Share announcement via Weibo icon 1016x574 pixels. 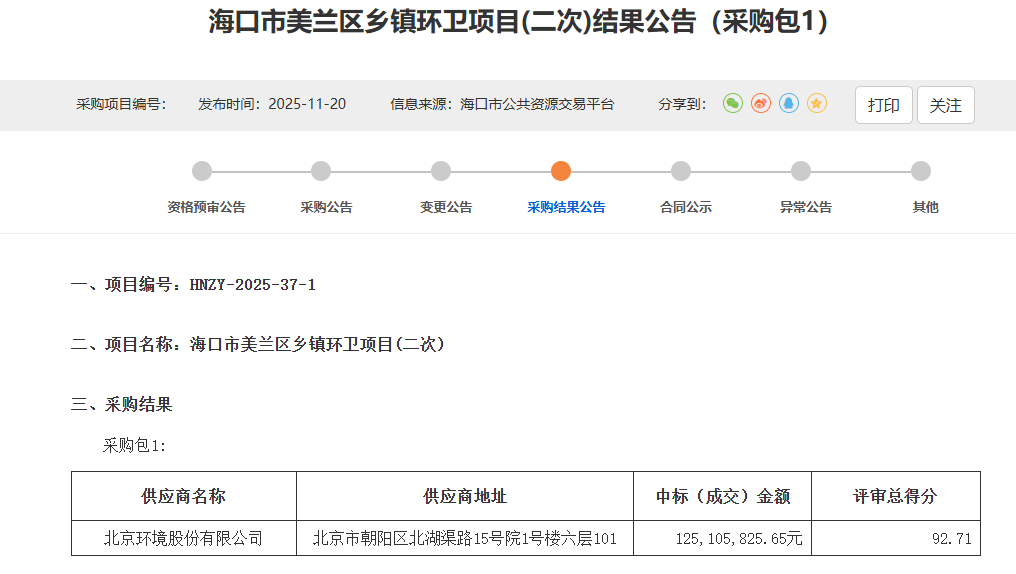coord(761,104)
